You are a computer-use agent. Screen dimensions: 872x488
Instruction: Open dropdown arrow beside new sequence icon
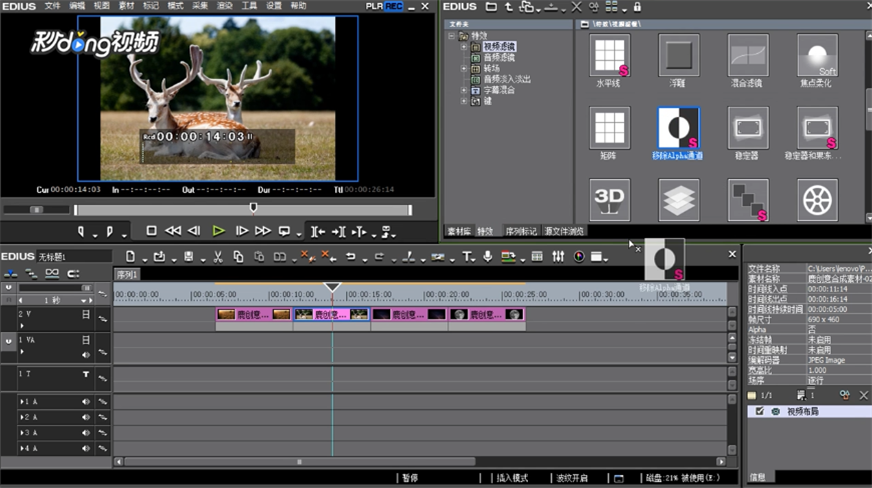point(145,260)
